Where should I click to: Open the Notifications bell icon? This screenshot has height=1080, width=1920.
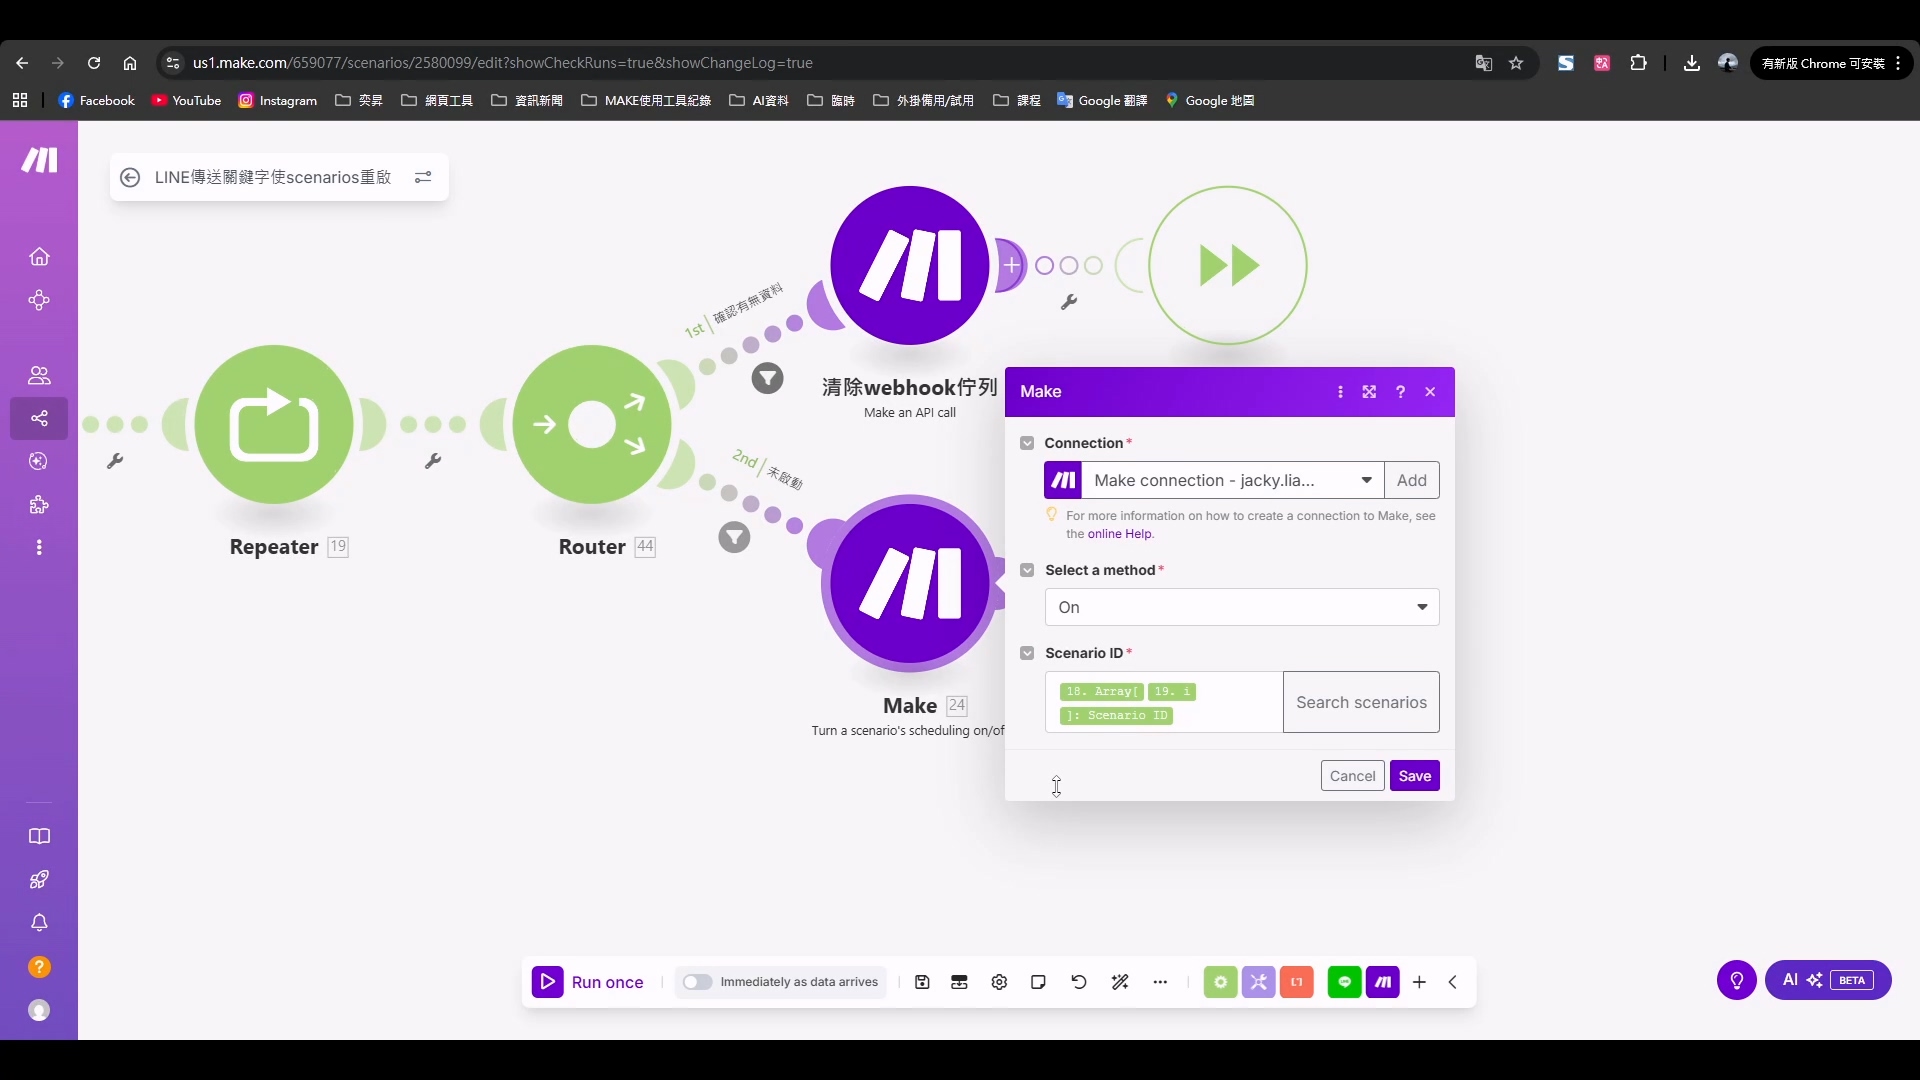[x=39, y=923]
